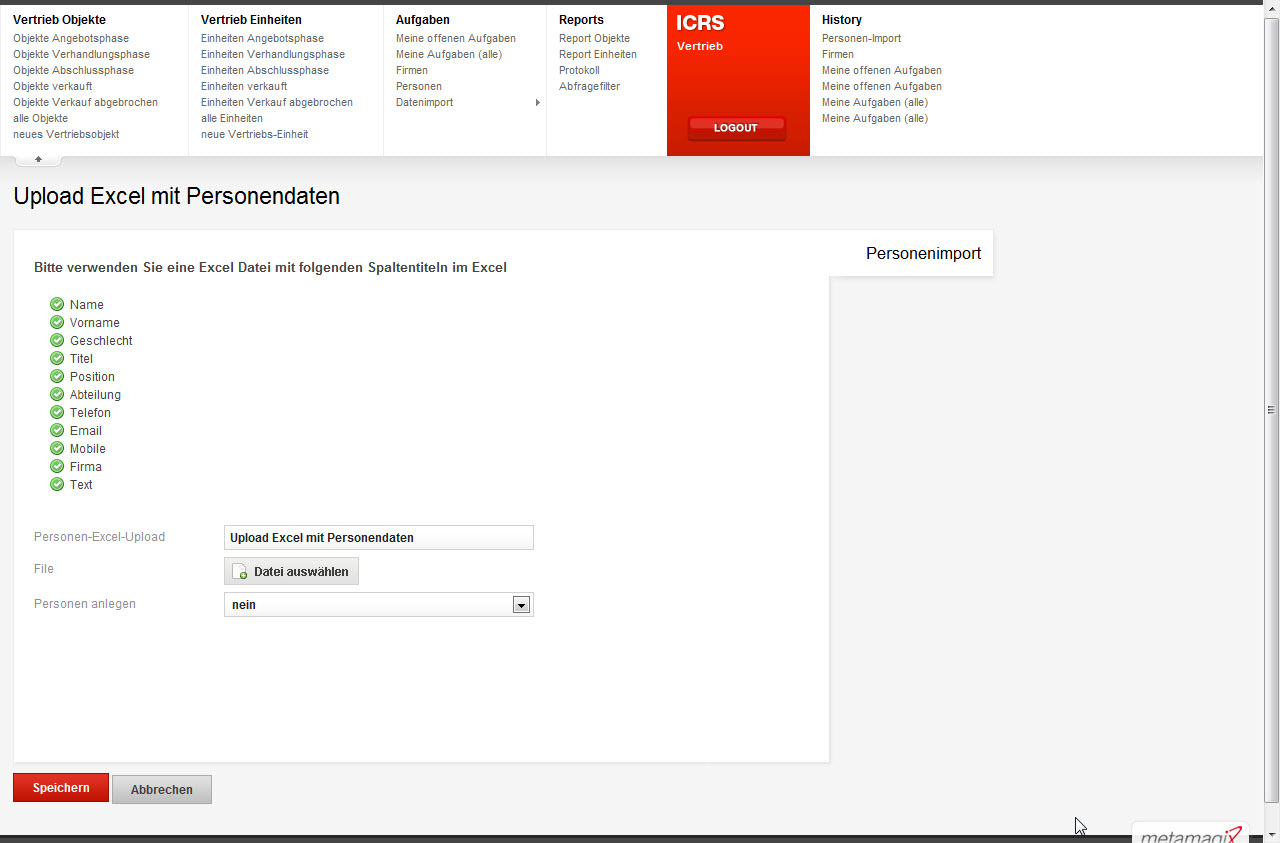
Task: Open Einheiten verkauft
Action: pos(244,86)
